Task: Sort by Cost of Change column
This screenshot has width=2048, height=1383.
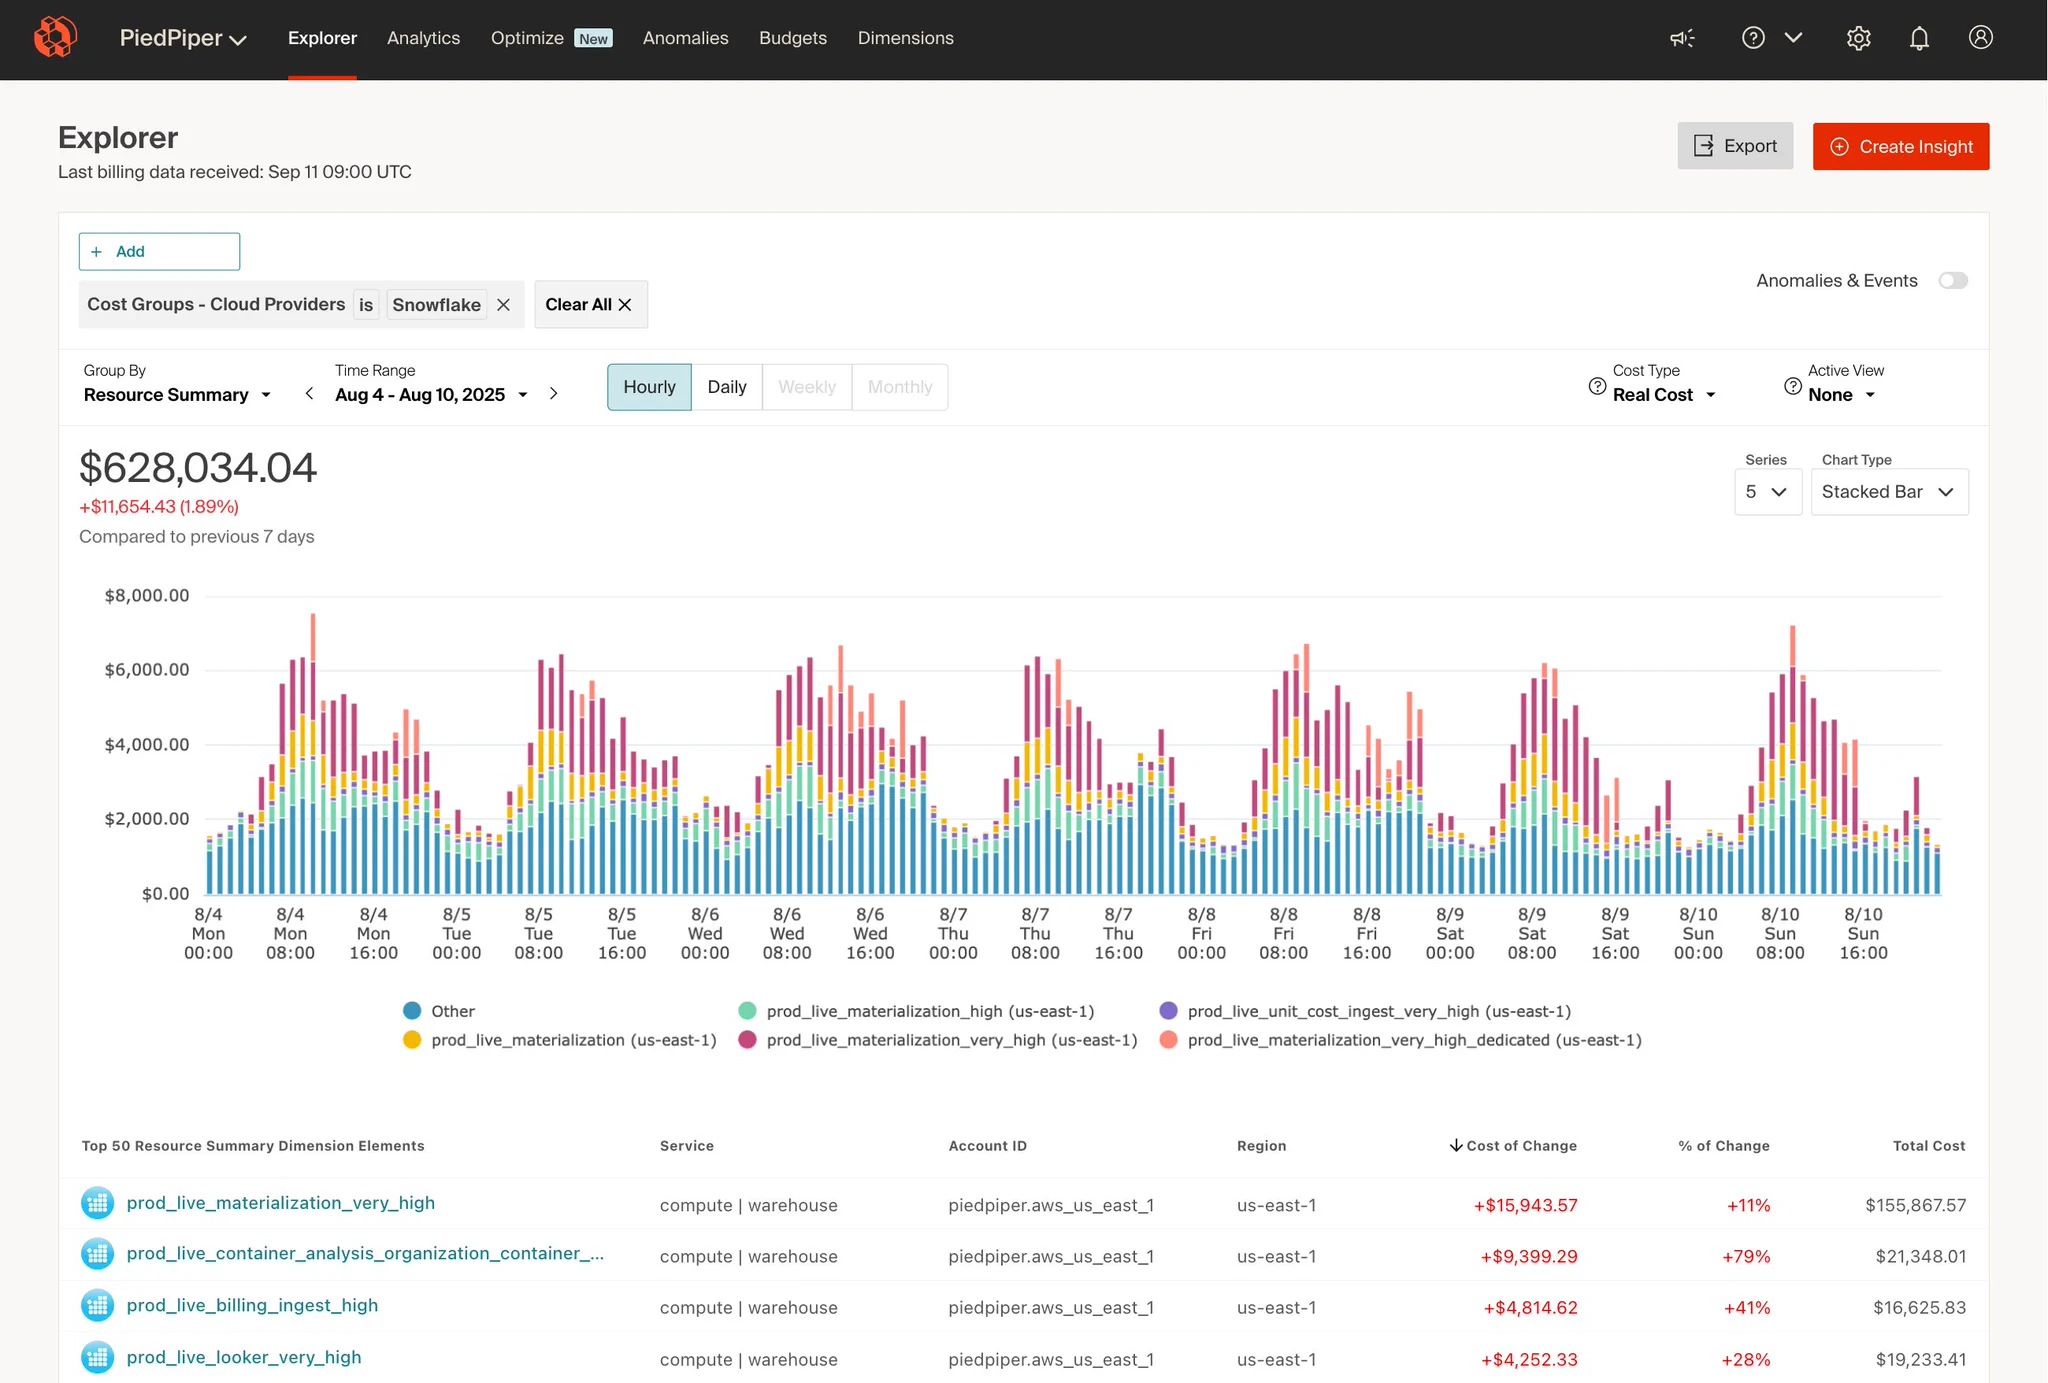Action: point(1513,1146)
